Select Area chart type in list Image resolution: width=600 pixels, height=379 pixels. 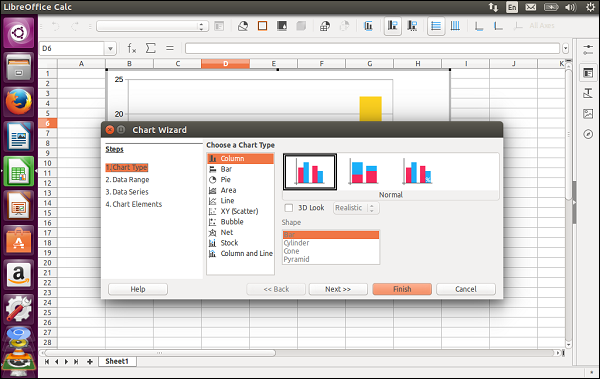click(x=240, y=190)
